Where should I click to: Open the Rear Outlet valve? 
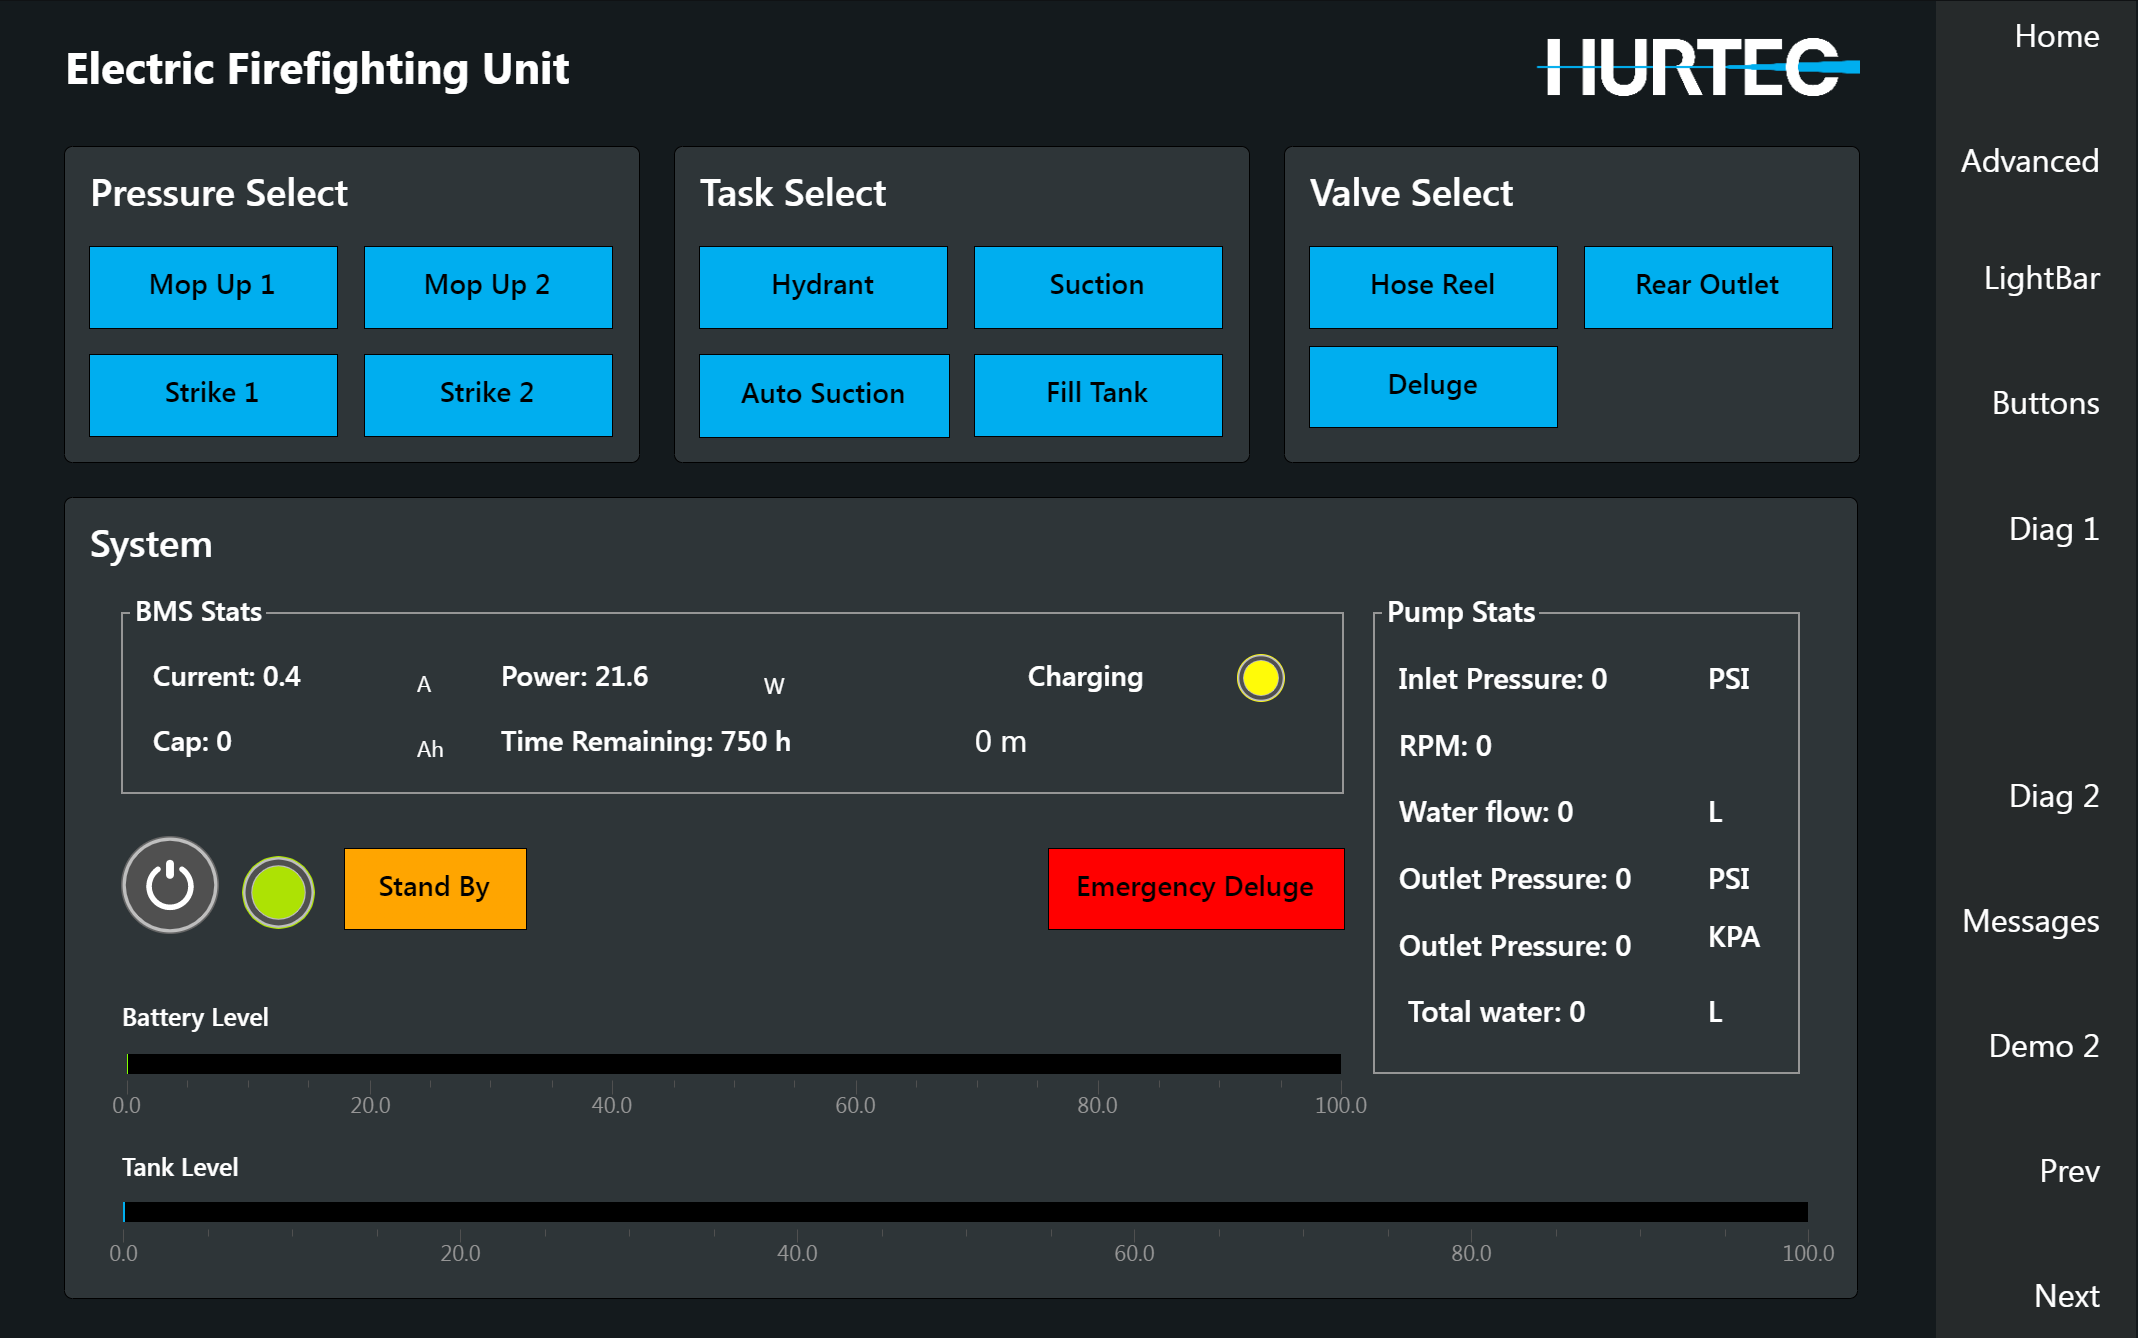1708,287
